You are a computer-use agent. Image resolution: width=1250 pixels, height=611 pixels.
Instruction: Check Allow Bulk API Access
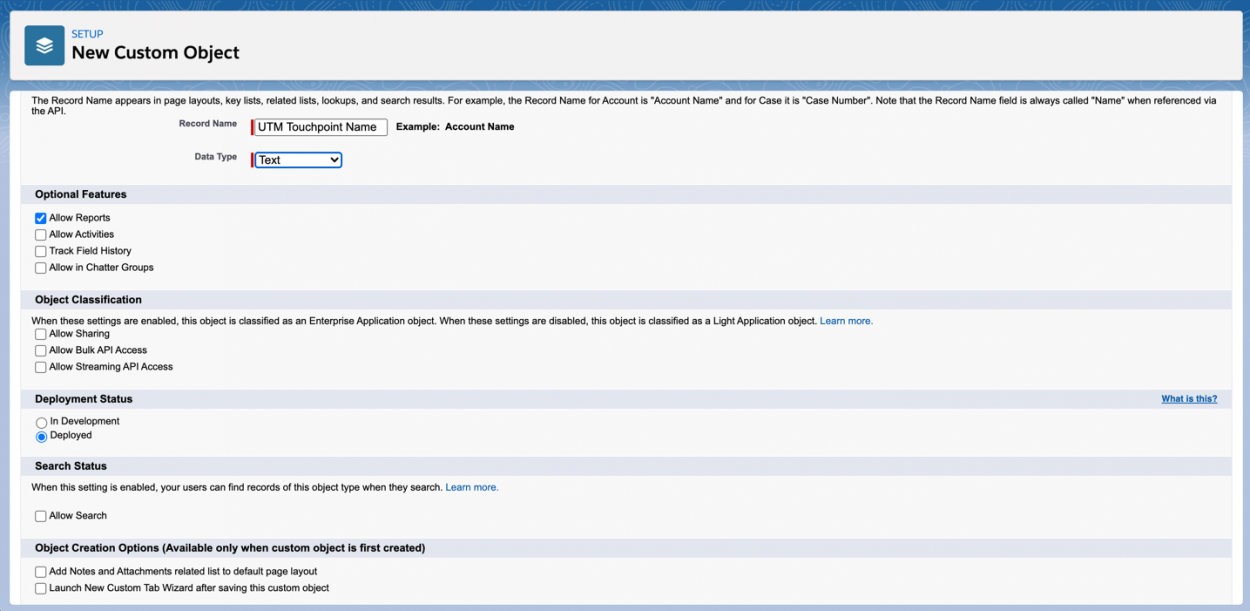(x=41, y=351)
